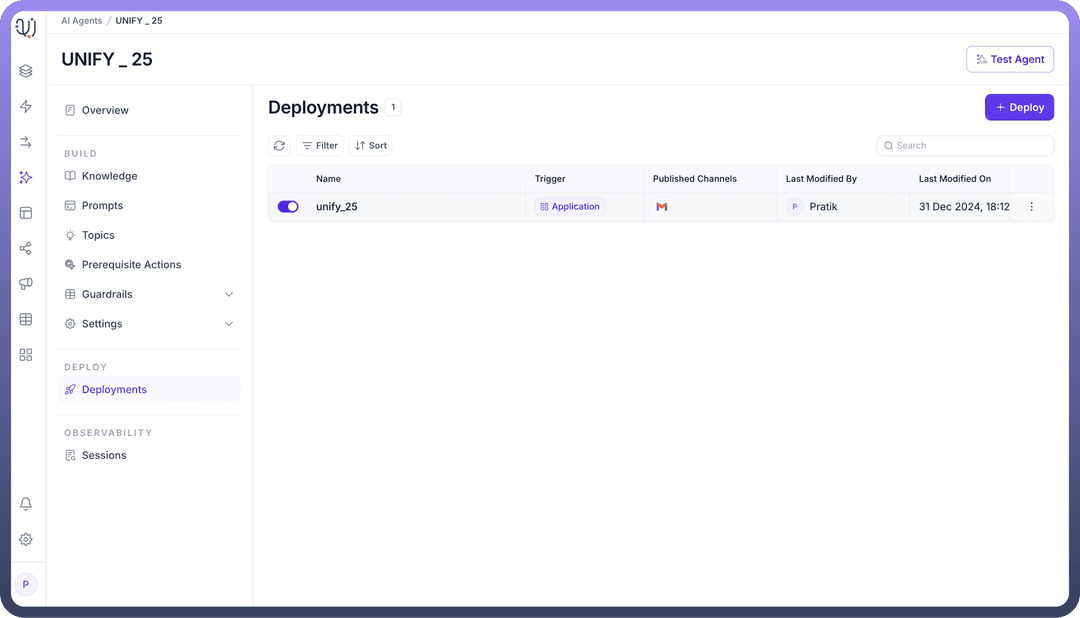Viewport: 1080px width, 618px height.
Task: Click the Test Agent button
Action: tap(1010, 59)
